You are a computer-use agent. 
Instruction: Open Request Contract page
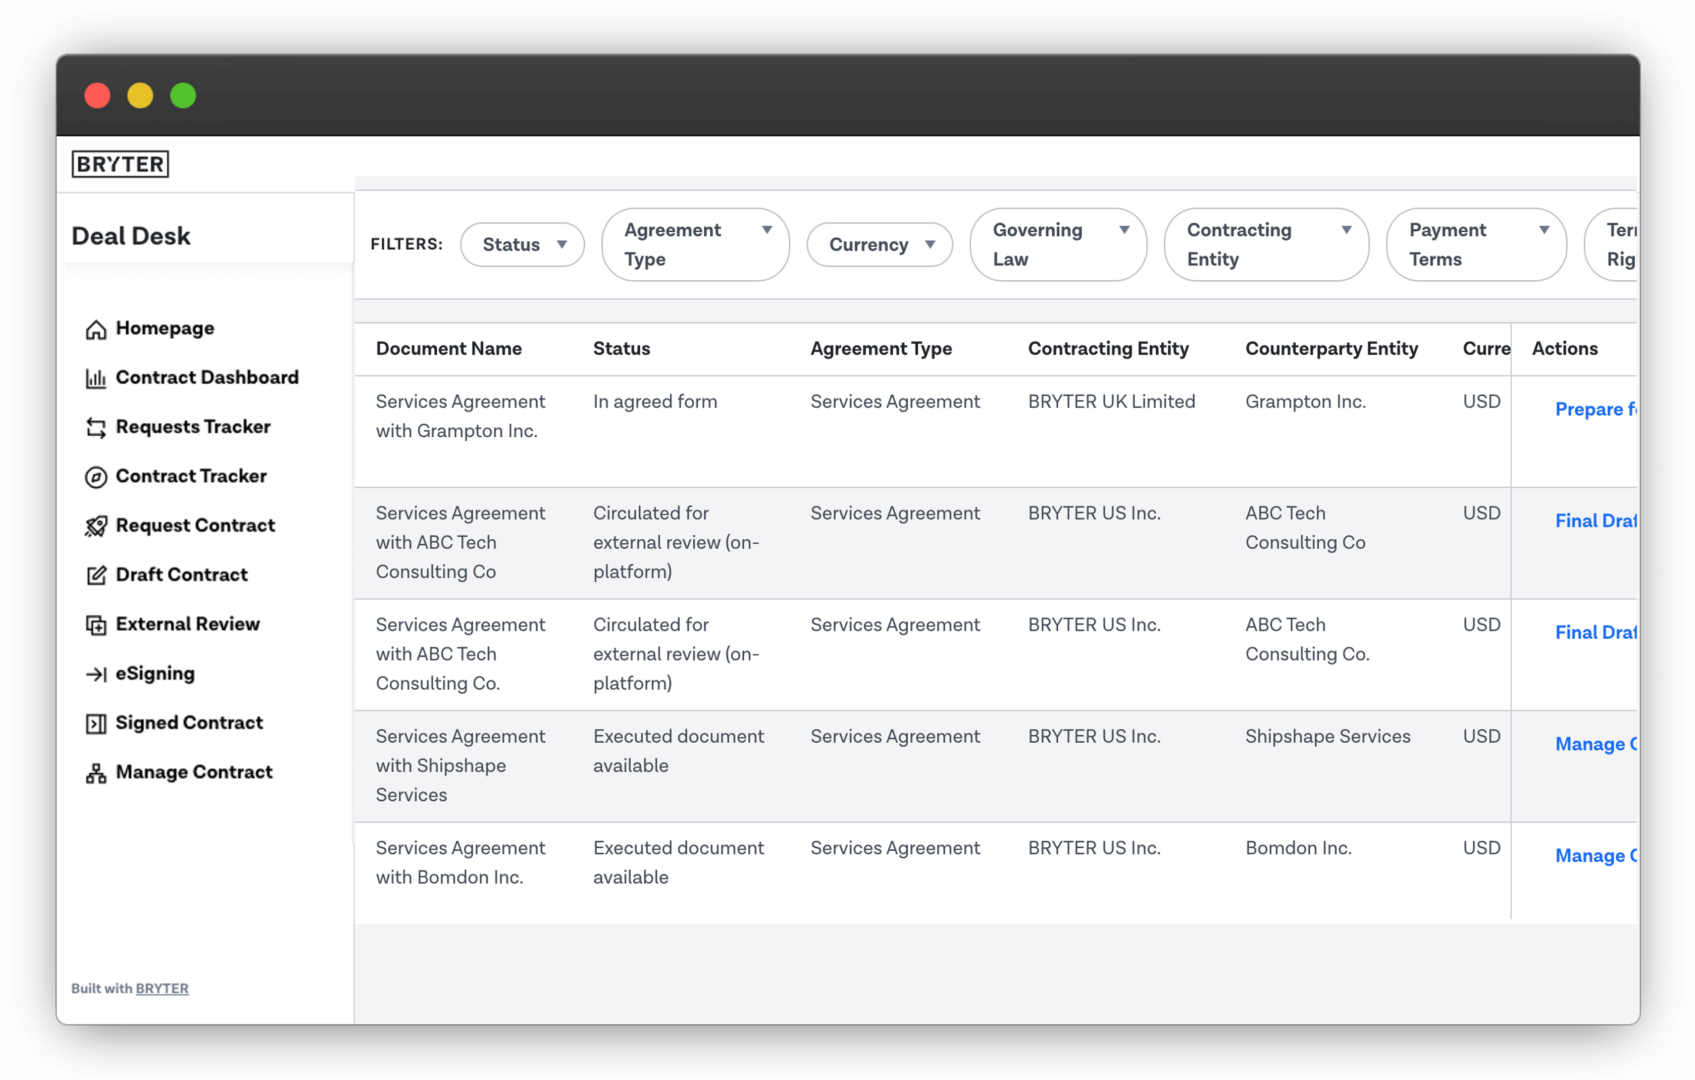click(x=195, y=525)
